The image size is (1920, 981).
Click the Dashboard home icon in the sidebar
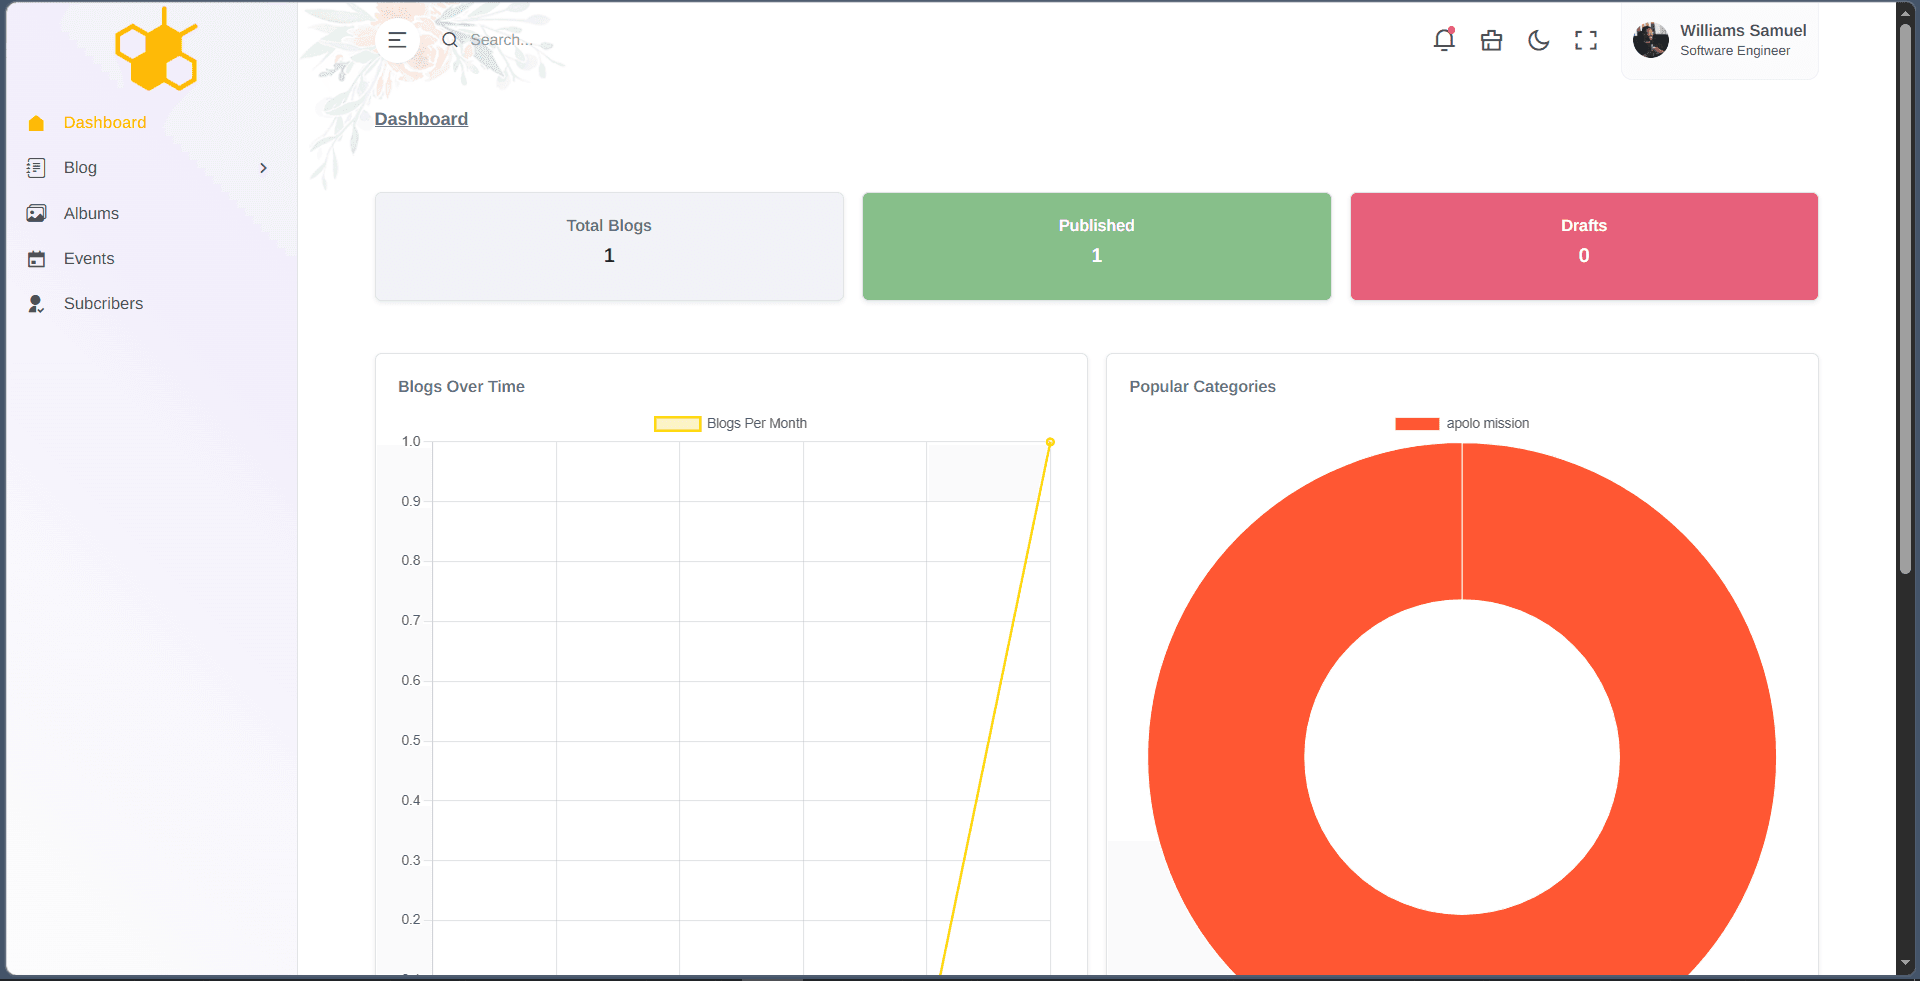tap(37, 123)
